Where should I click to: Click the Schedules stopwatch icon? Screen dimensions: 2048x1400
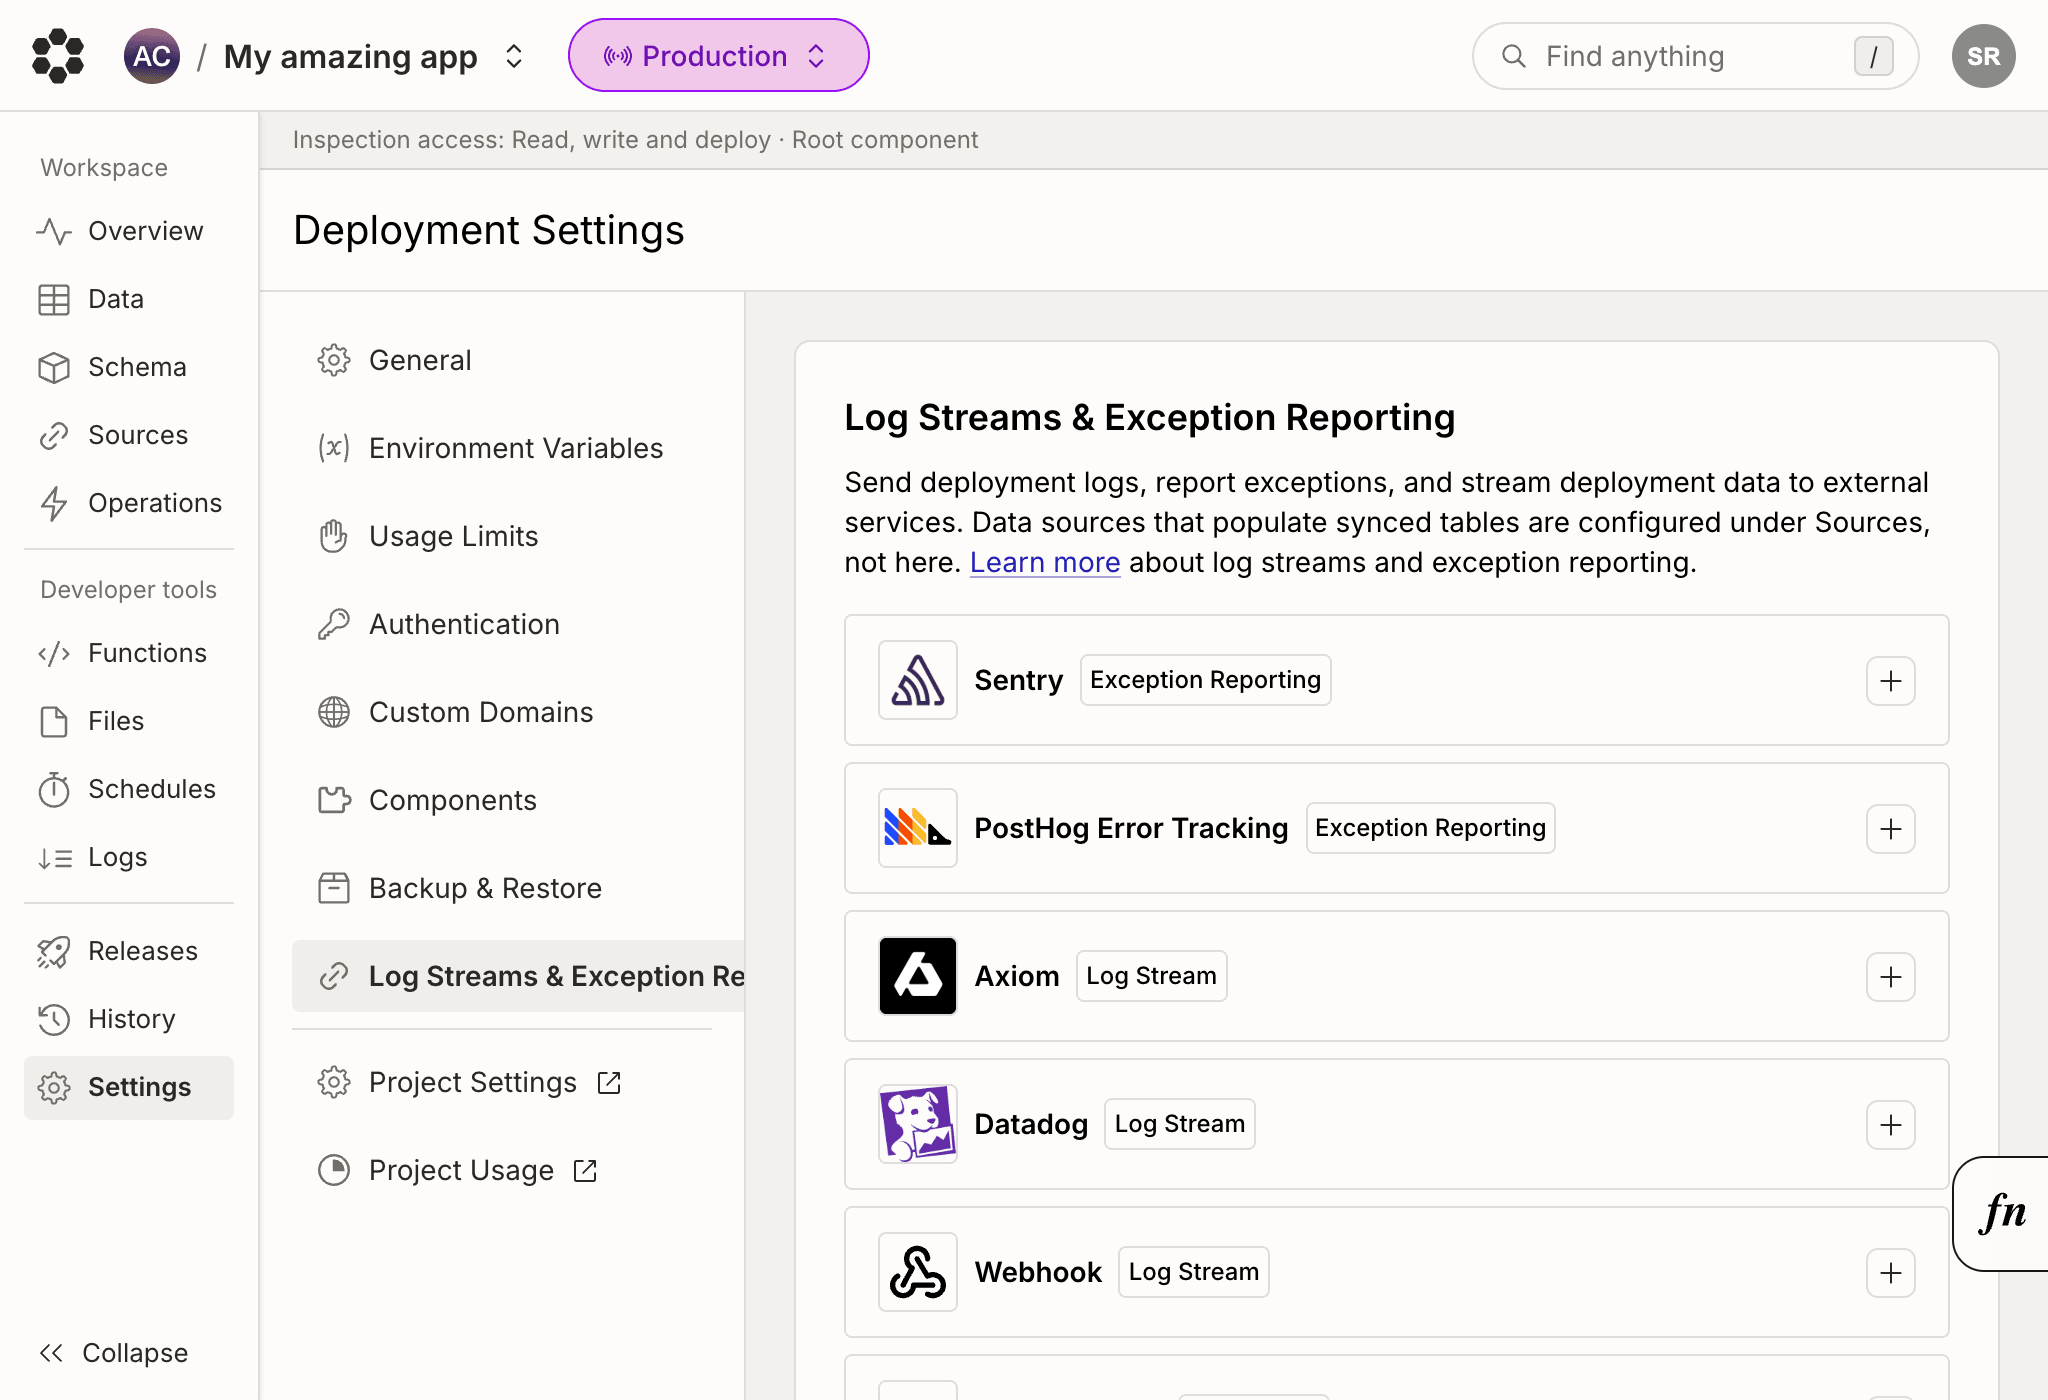click(x=54, y=789)
